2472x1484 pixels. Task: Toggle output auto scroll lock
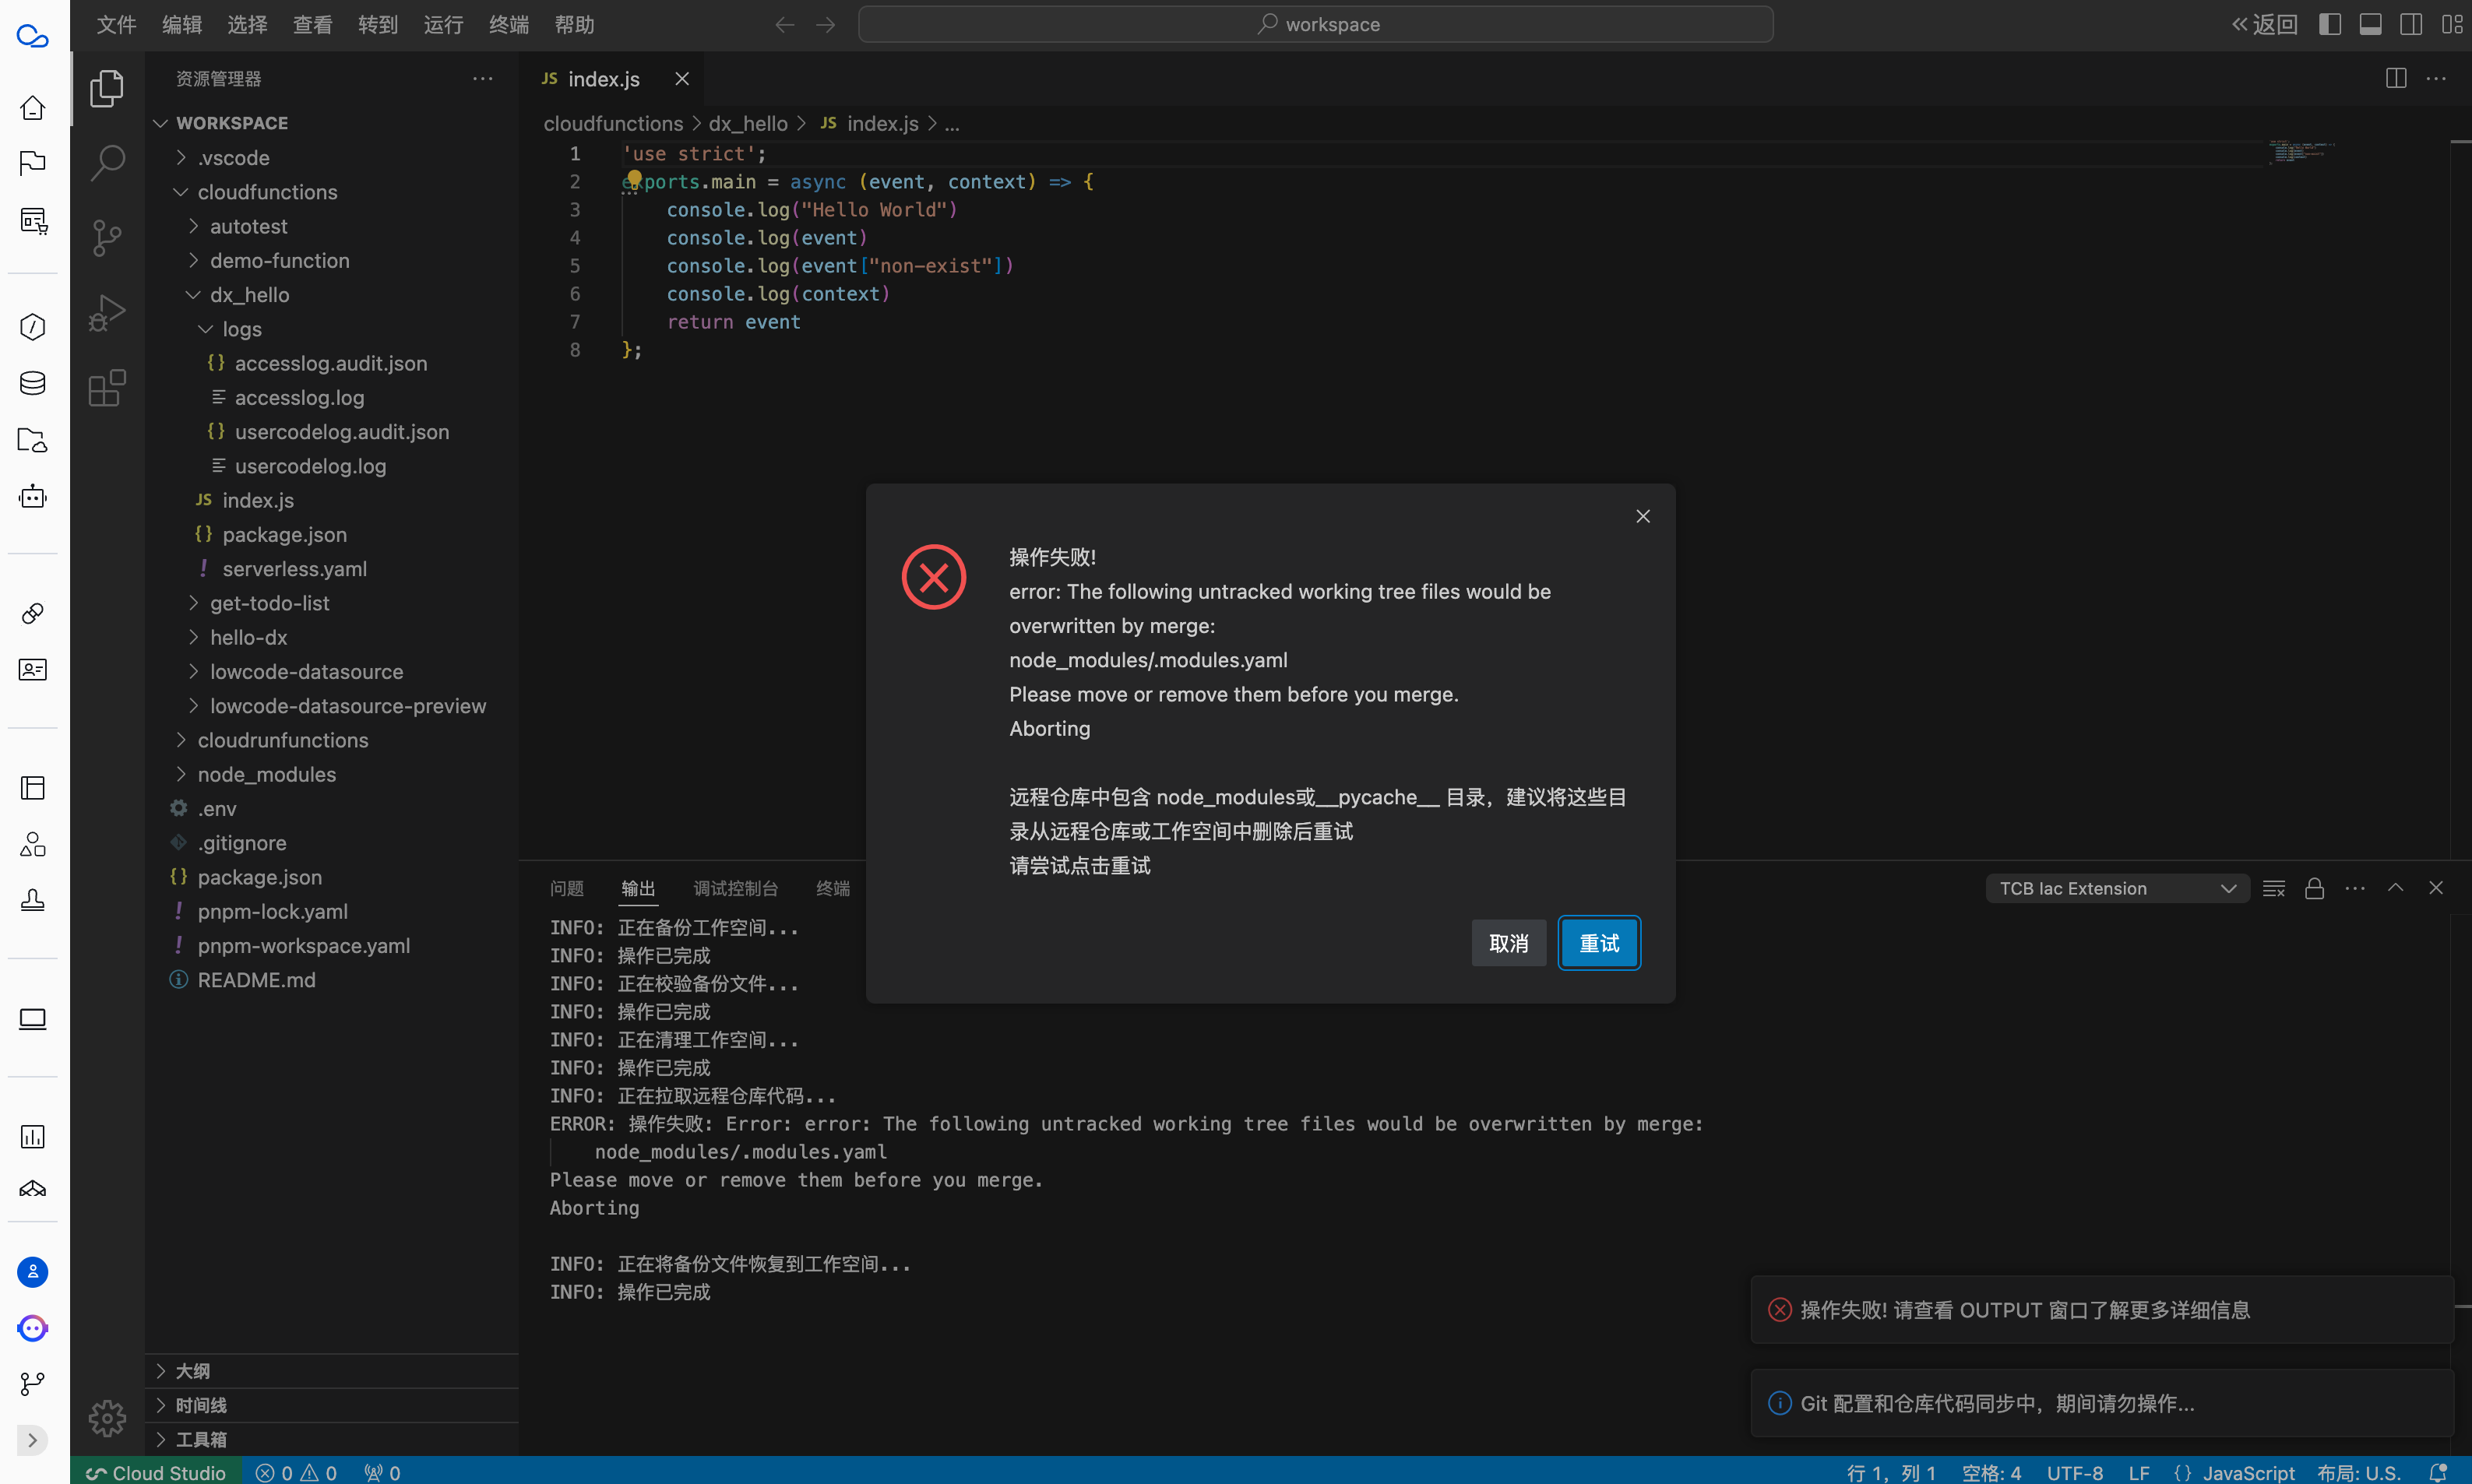pyautogui.click(x=2314, y=888)
